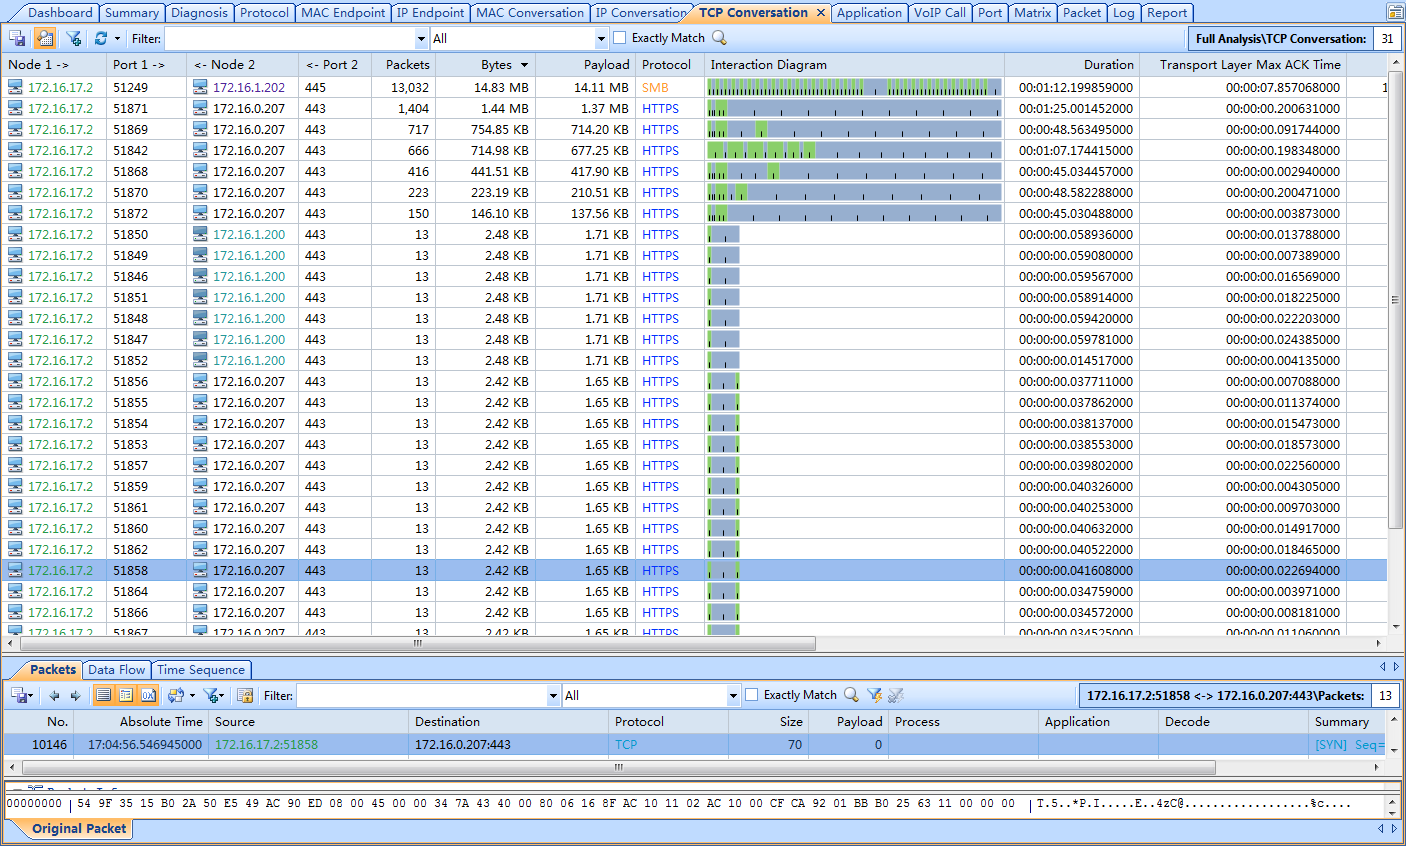Click the autoscroll lock icon in packets toolbar
Screen dimensions: 1406x846
(245, 695)
